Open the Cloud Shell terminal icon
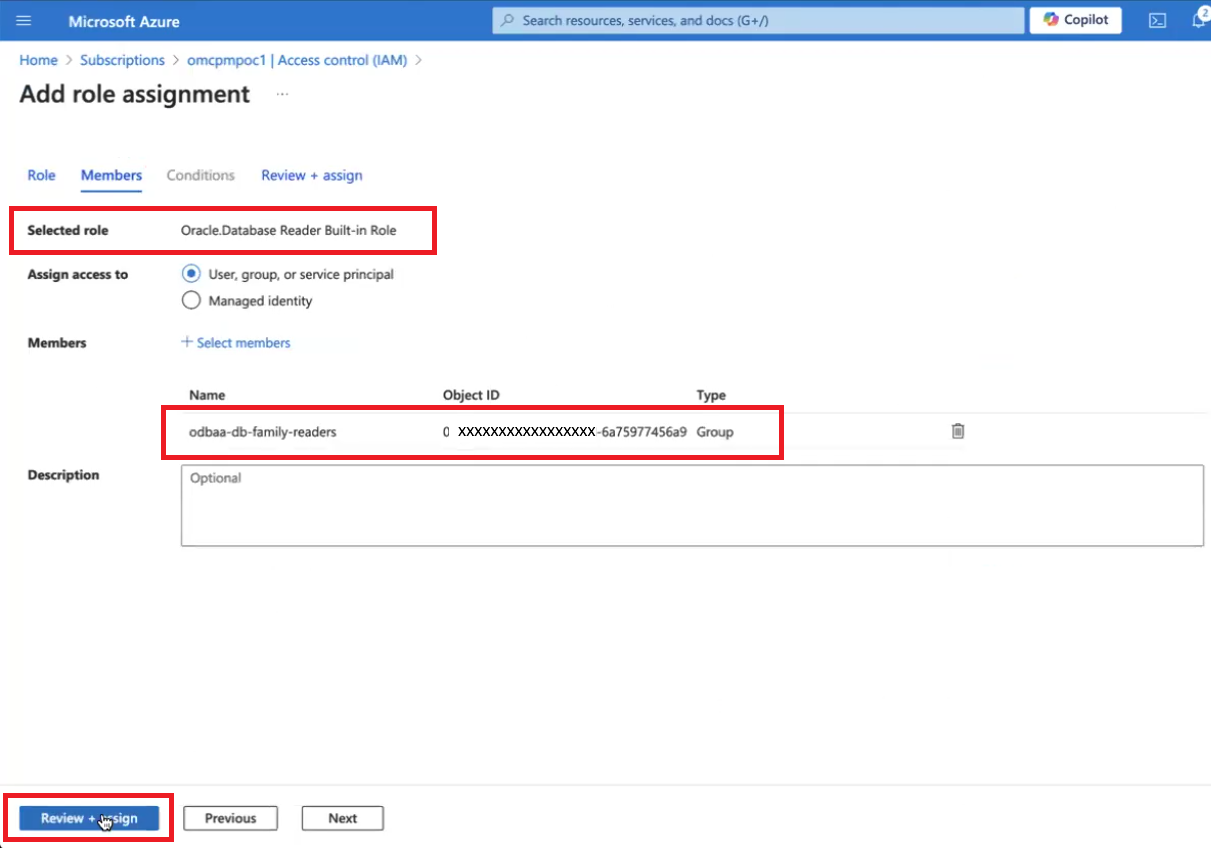The width and height of the screenshot is (1211, 848). click(1157, 20)
